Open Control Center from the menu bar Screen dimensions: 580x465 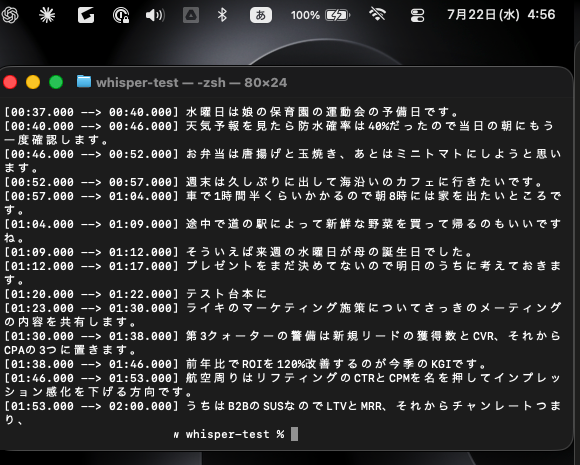[x=417, y=15]
